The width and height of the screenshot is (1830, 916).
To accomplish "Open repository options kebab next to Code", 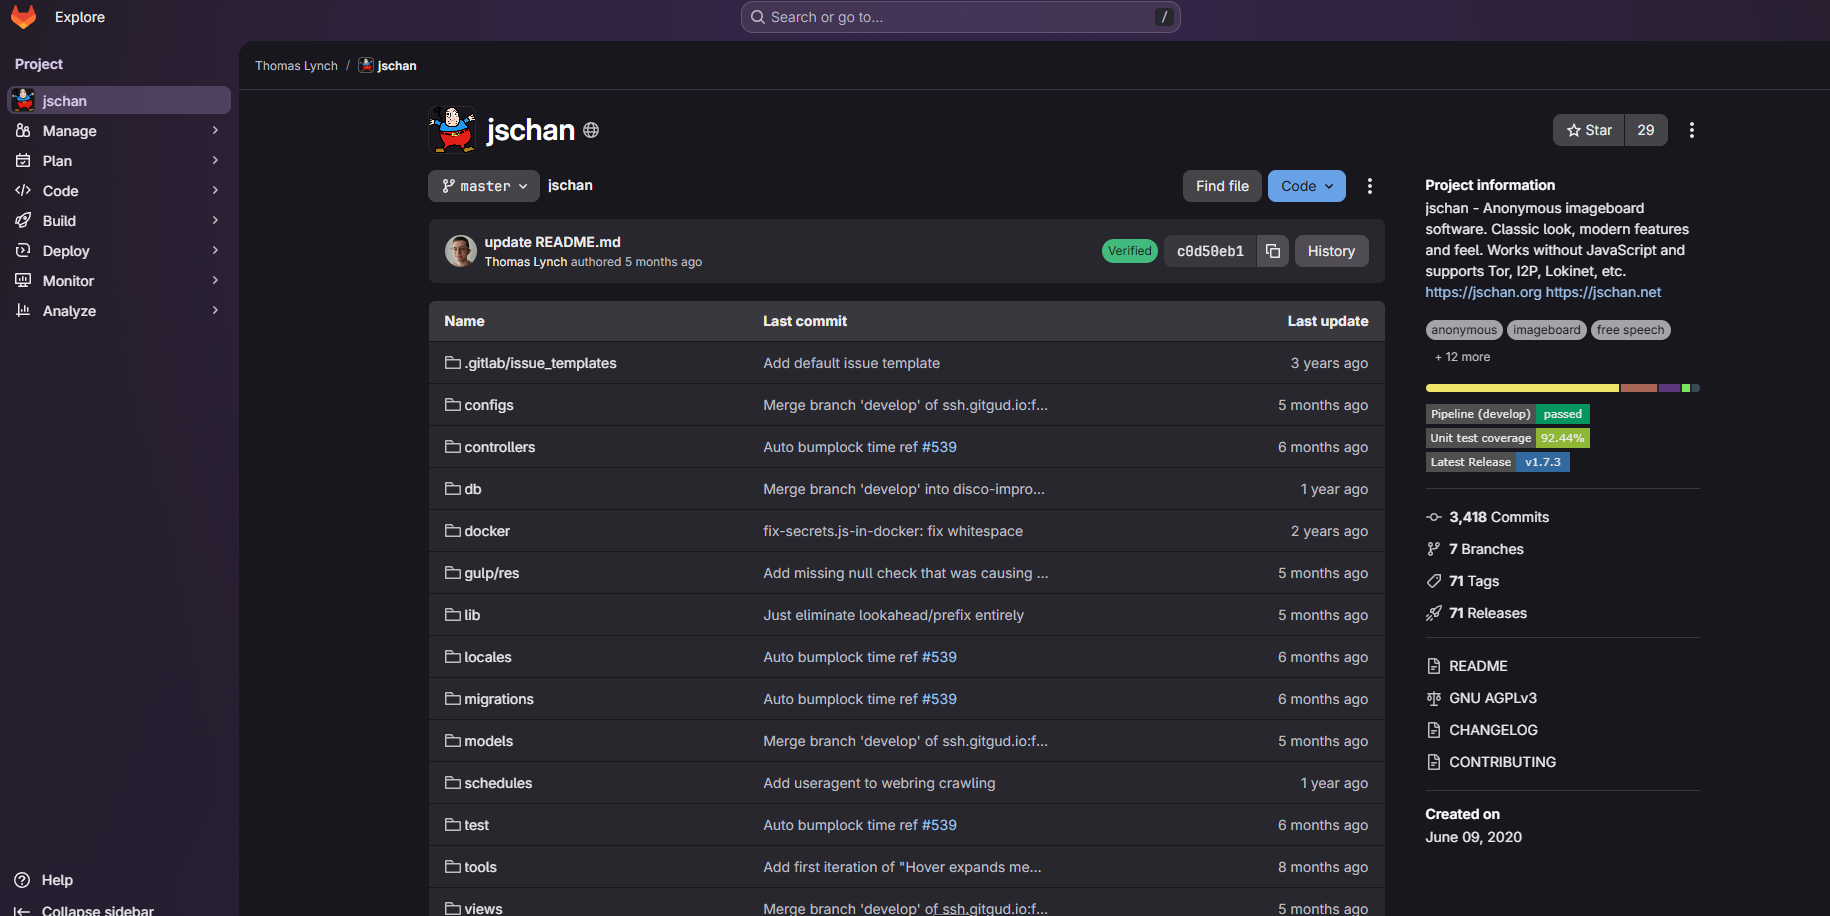I will pos(1369,186).
